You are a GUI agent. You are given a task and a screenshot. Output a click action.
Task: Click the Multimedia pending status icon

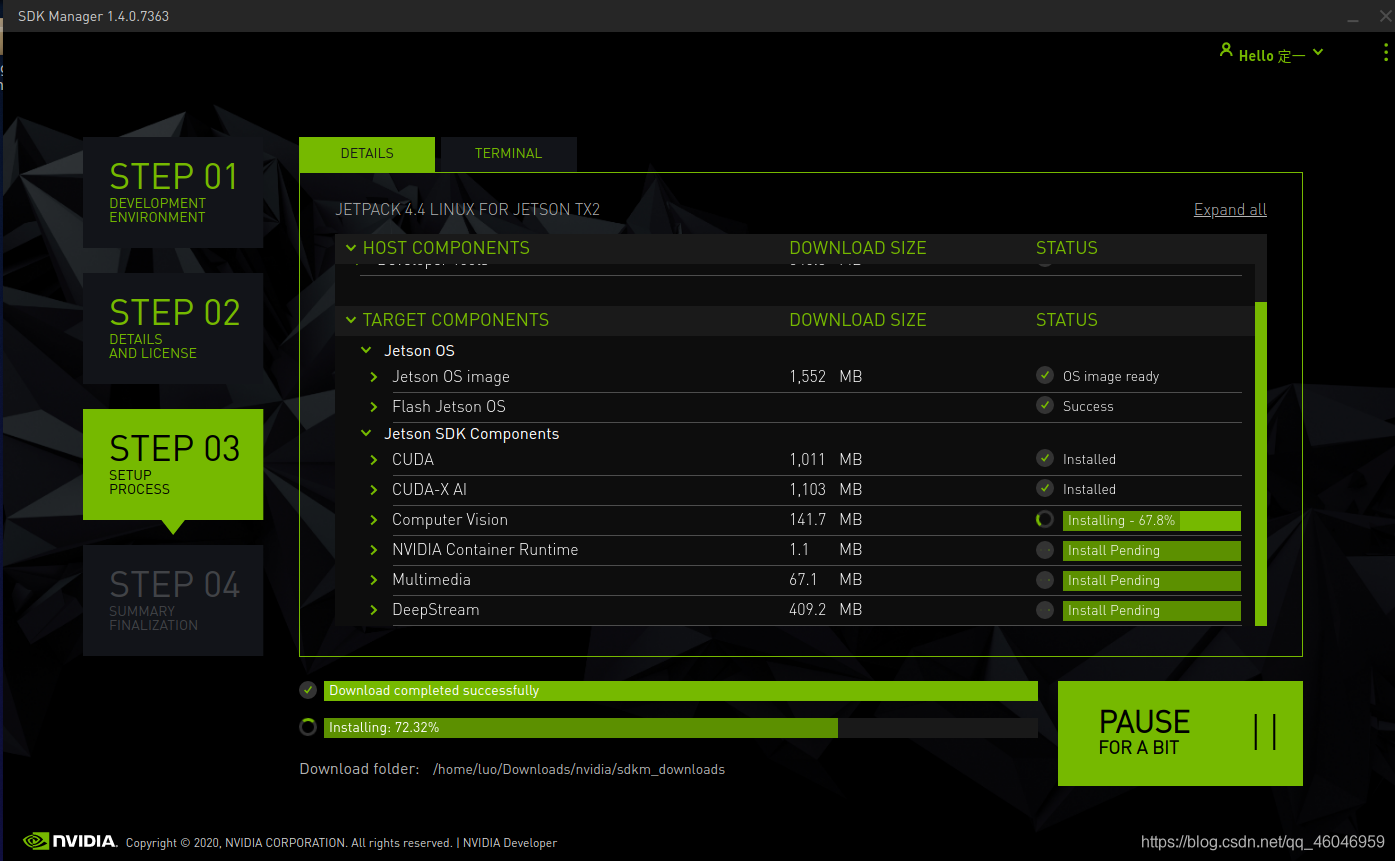1045,580
